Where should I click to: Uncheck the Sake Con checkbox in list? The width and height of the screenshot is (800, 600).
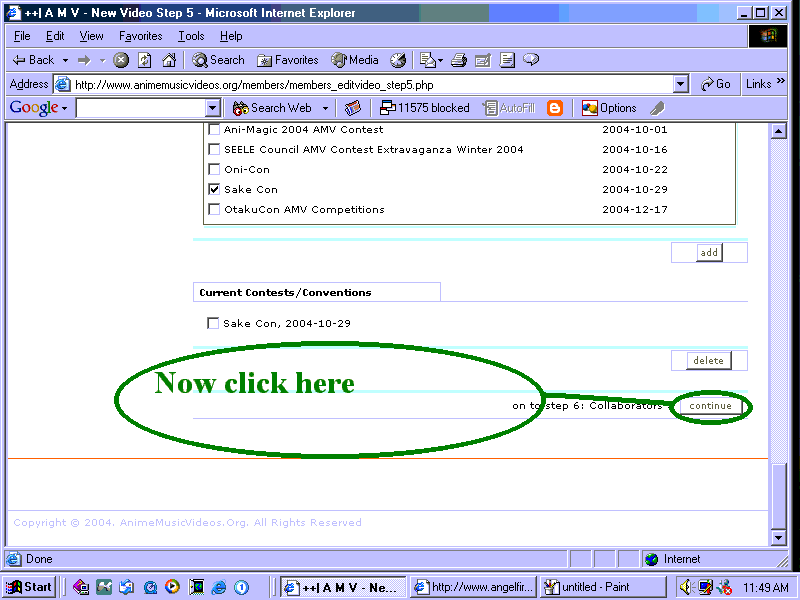[214, 189]
